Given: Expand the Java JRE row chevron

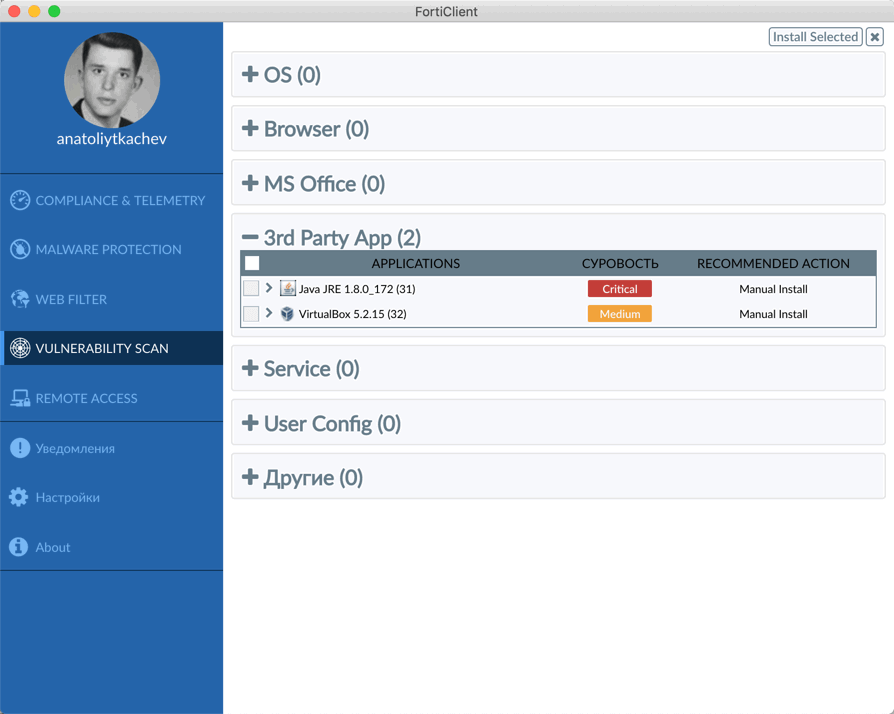Looking at the screenshot, I should 269,288.
